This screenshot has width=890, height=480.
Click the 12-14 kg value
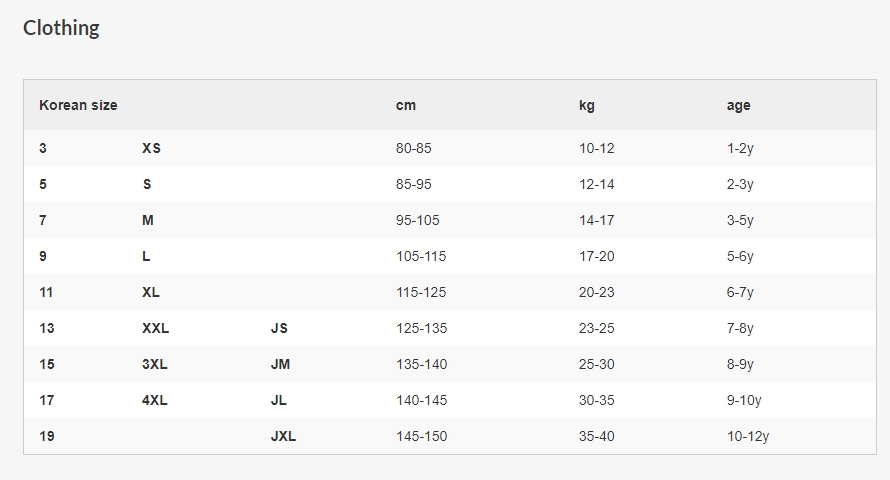coord(597,184)
